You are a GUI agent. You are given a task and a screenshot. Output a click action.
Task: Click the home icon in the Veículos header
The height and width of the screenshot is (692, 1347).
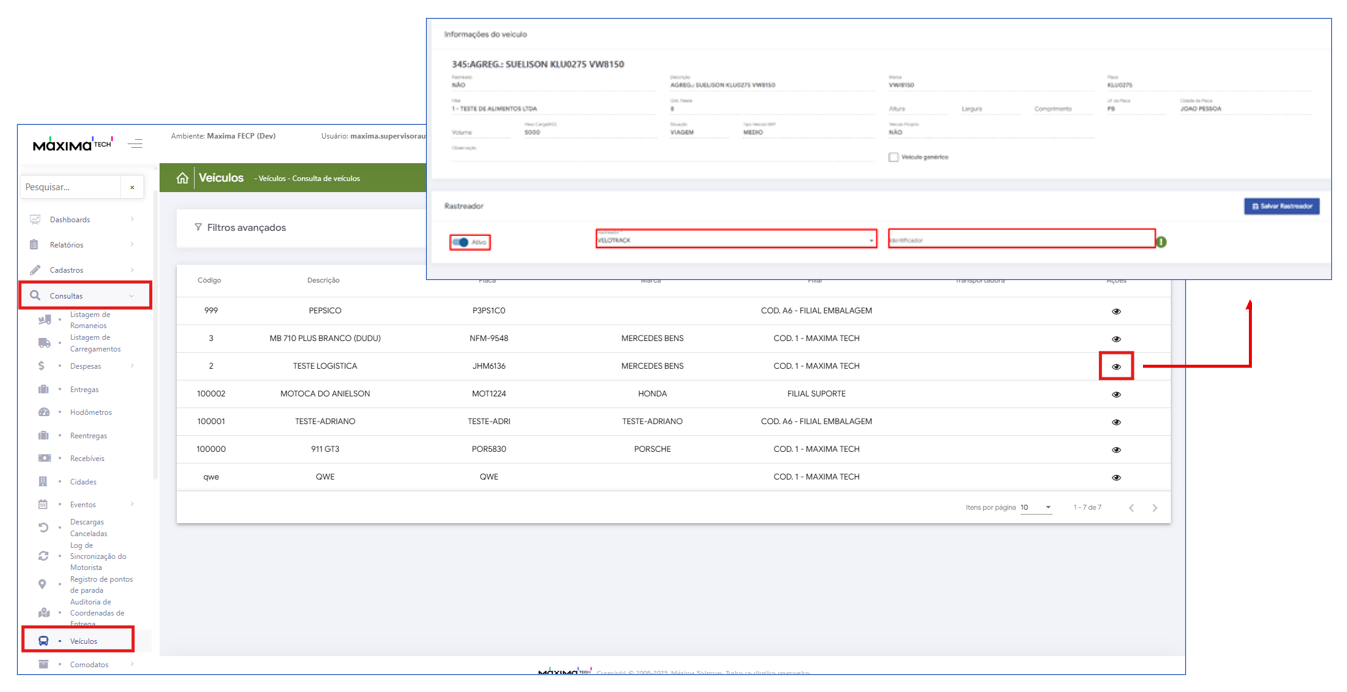tap(182, 178)
